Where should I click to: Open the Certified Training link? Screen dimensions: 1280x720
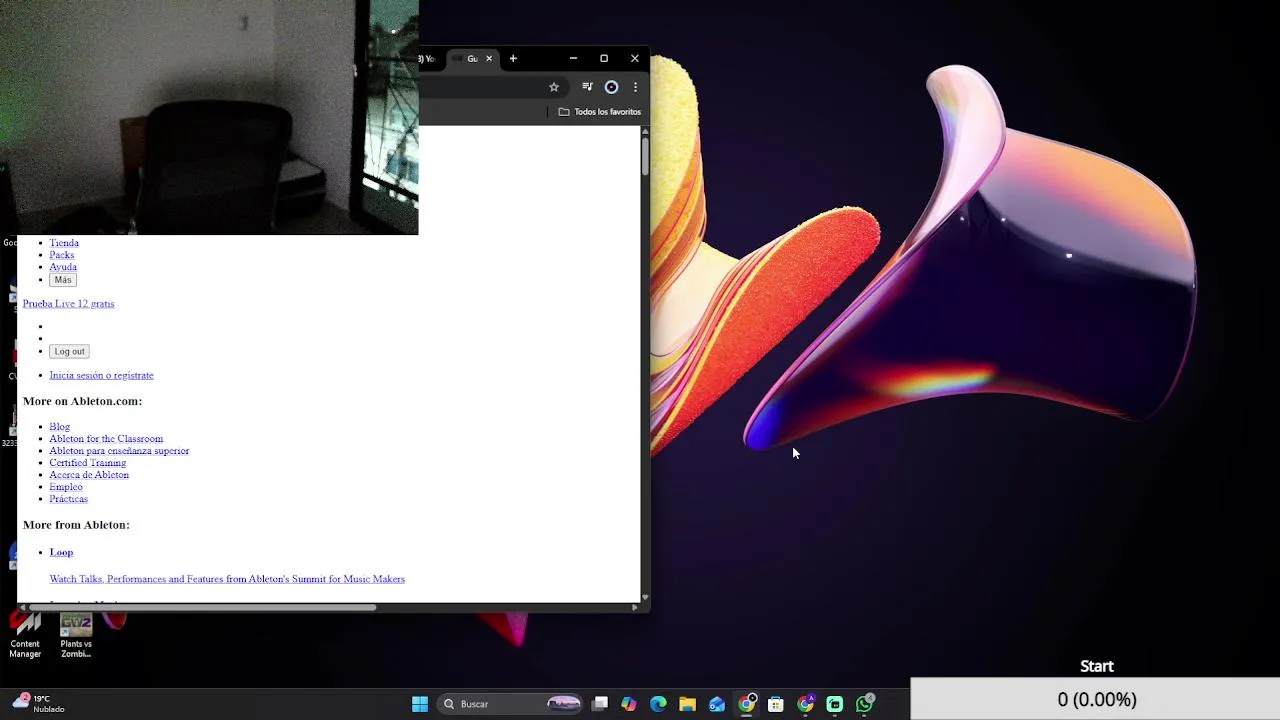click(x=88, y=463)
